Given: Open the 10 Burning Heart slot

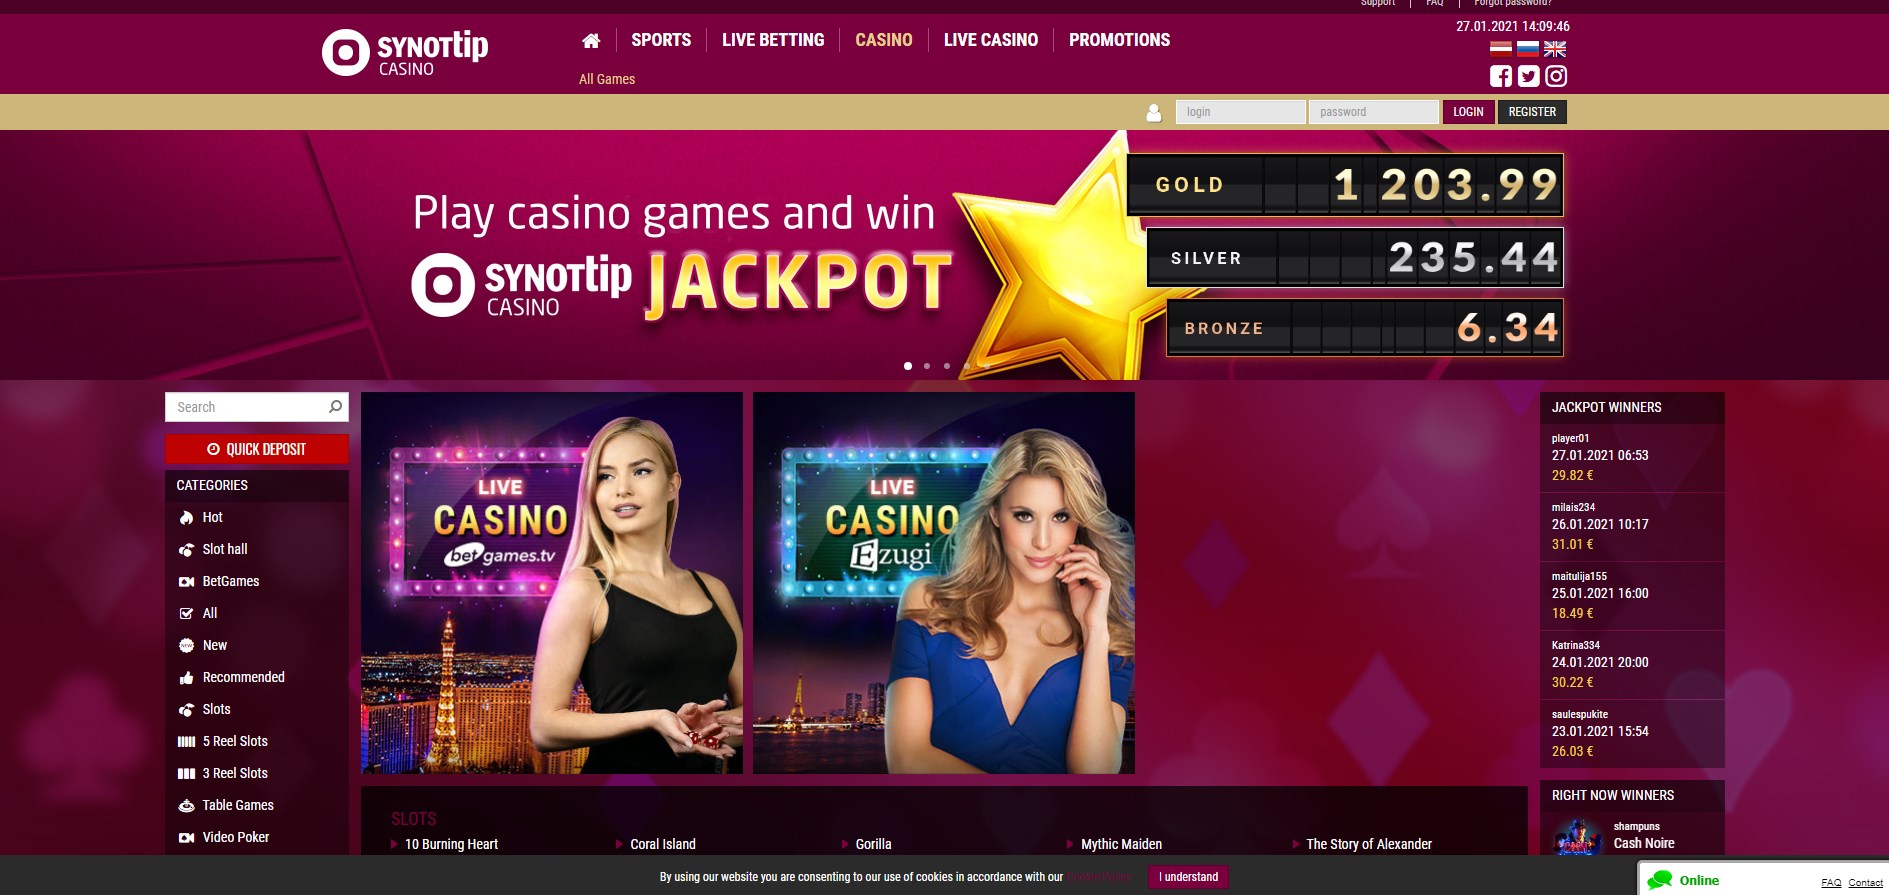Looking at the screenshot, I should [x=451, y=844].
